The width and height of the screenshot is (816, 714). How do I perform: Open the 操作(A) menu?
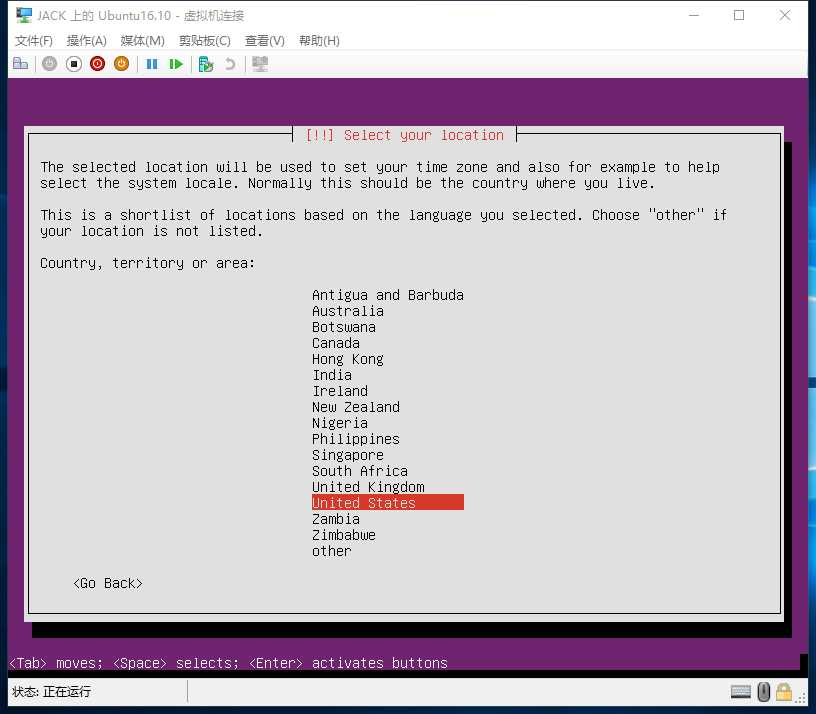(86, 41)
